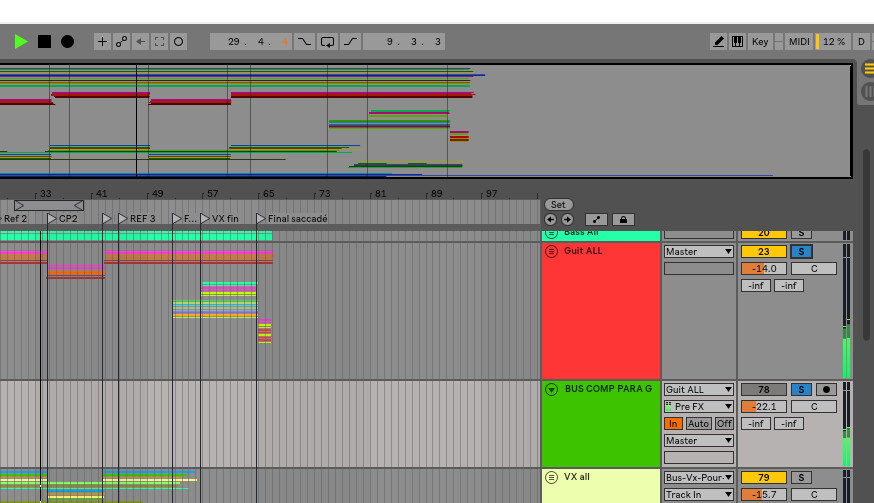The height and width of the screenshot is (503, 874).
Task: Click the CPU load meter 12 %
Action: click(833, 41)
